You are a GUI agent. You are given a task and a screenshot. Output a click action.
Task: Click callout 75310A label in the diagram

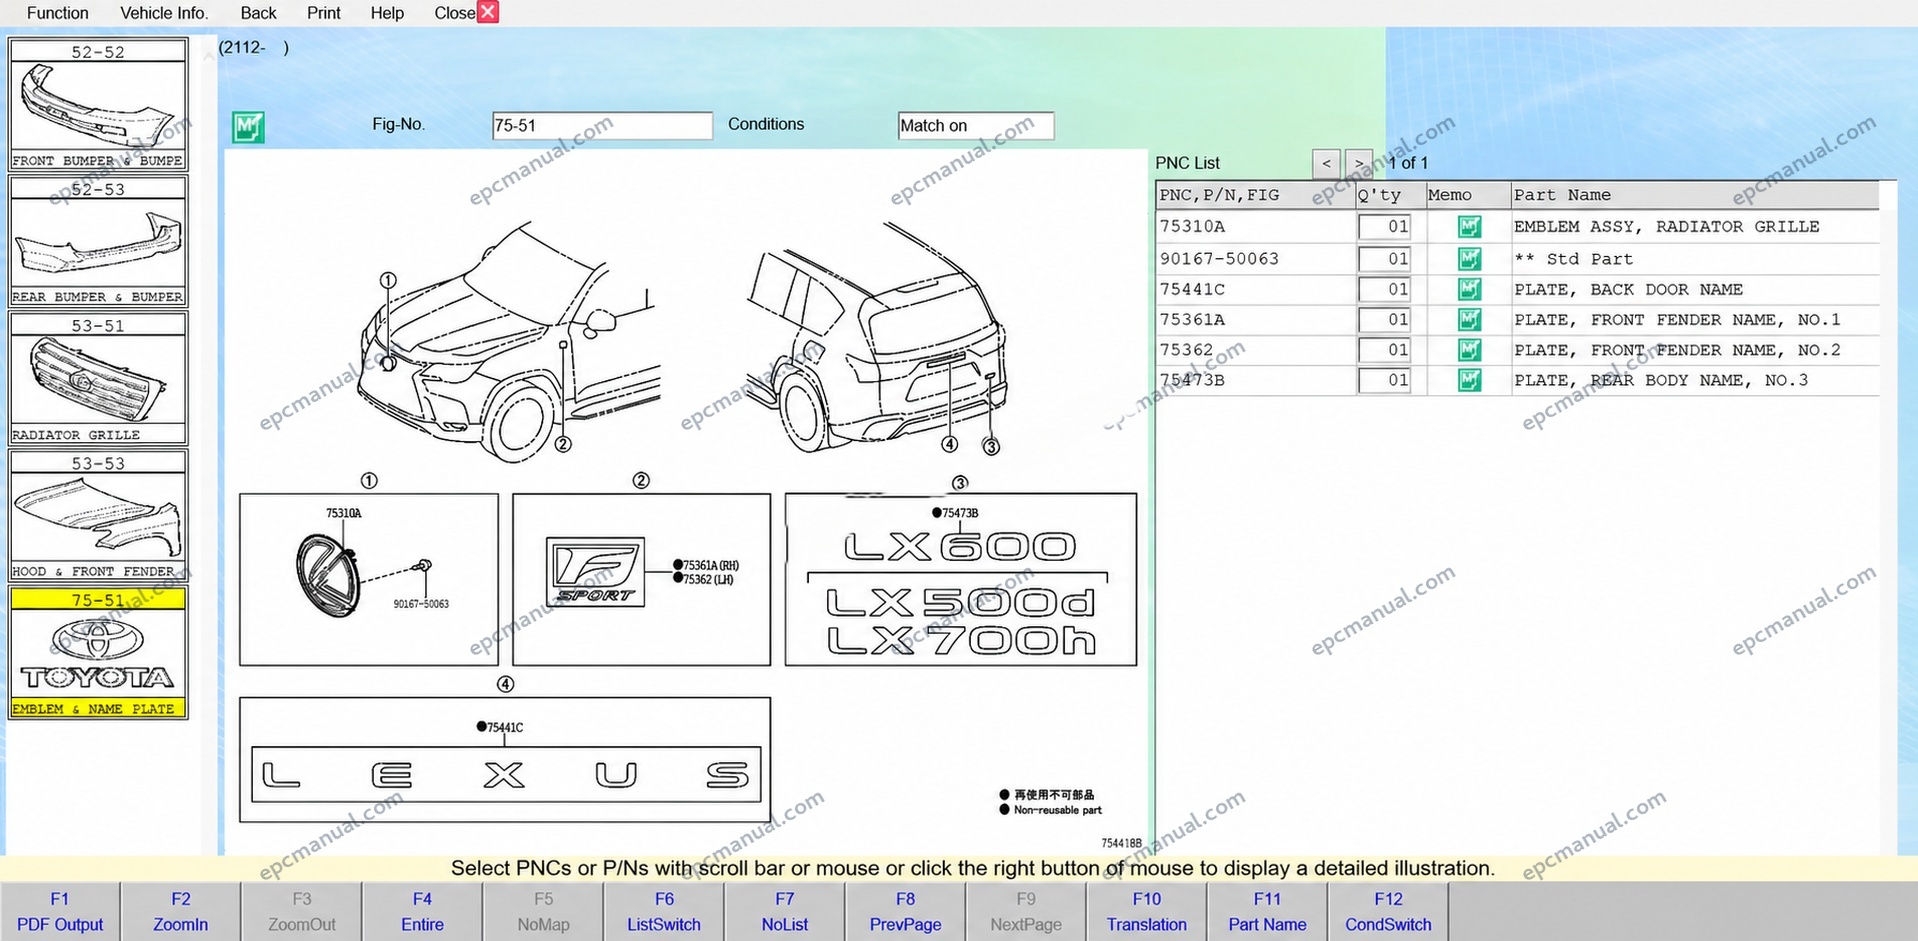(x=343, y=513)
